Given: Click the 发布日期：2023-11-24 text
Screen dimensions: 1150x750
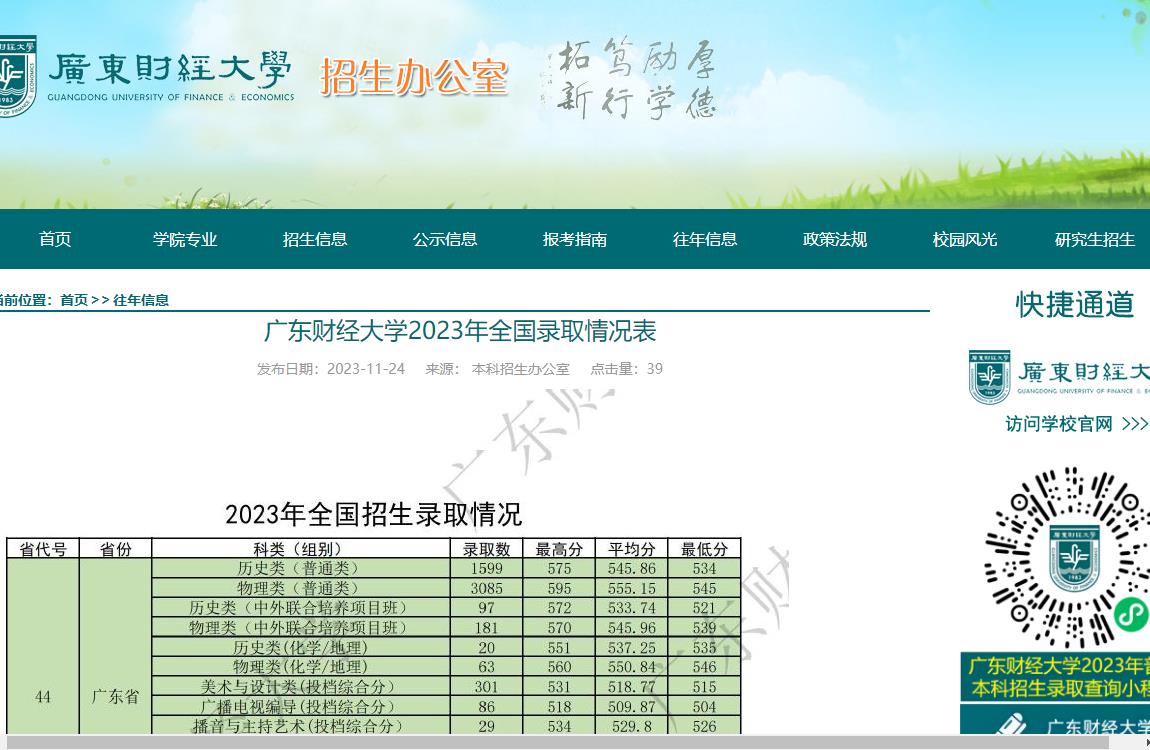Looking at the screenshot, I should [331, 369].
